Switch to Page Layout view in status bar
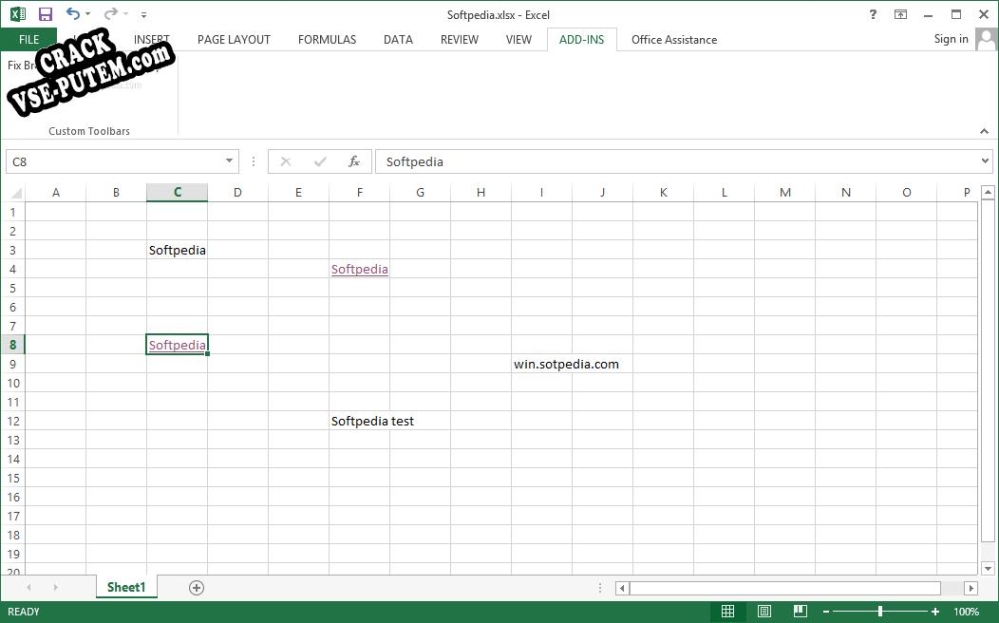Screen dimensions: 999x623 click(x=764, y=611)
